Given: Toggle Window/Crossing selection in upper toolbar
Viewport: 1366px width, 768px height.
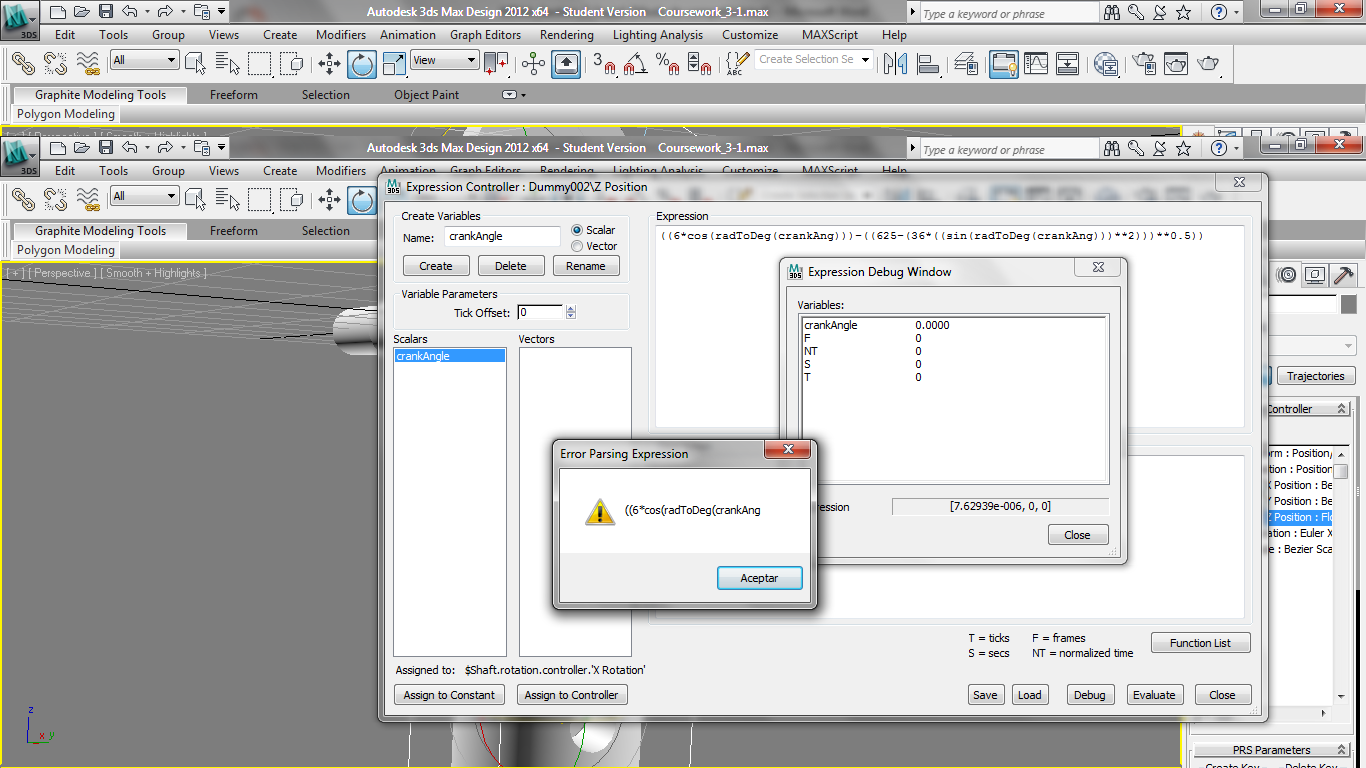Looking at the screenshot, I should point(292,64).
